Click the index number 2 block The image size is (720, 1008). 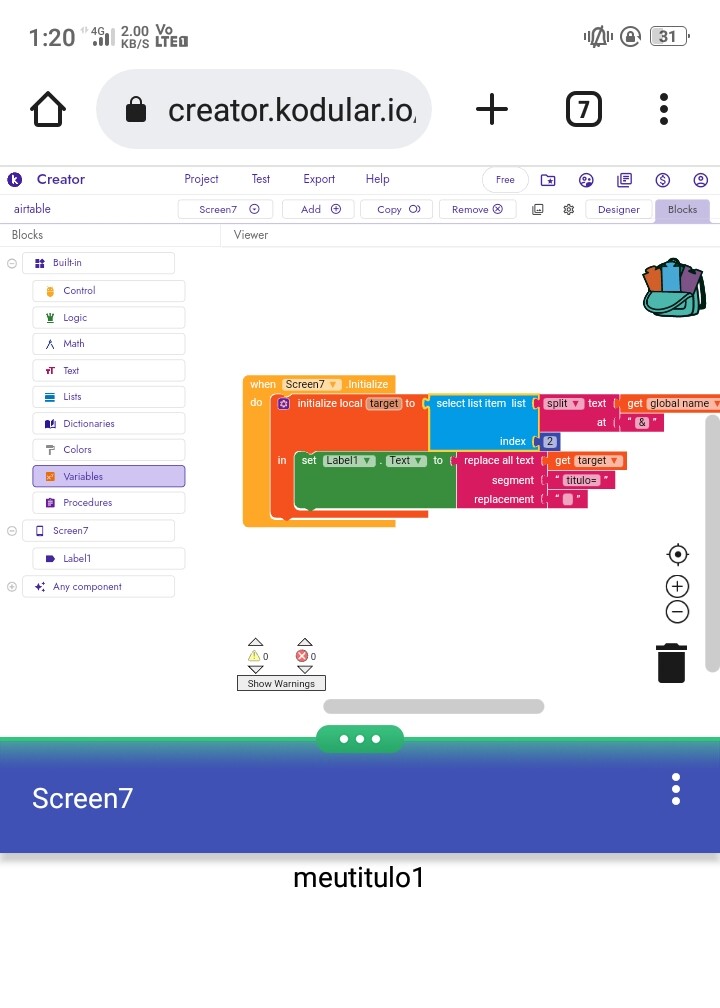click(x=550, y=442)
